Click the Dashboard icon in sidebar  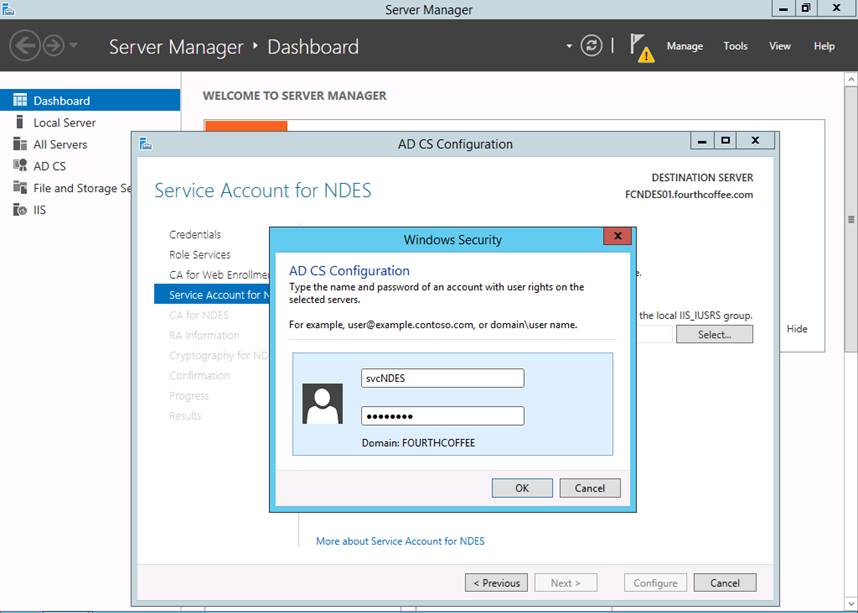coord(20,101)
